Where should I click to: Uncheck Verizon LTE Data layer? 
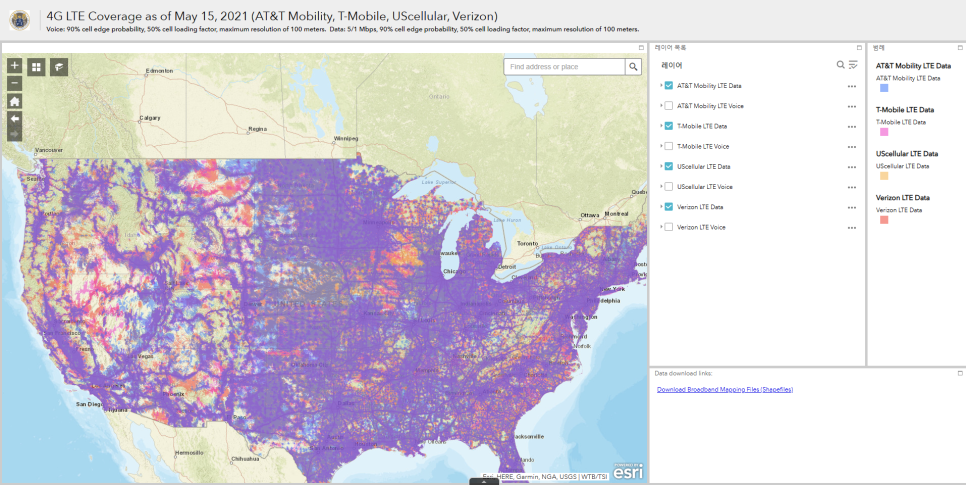[668, 207]
